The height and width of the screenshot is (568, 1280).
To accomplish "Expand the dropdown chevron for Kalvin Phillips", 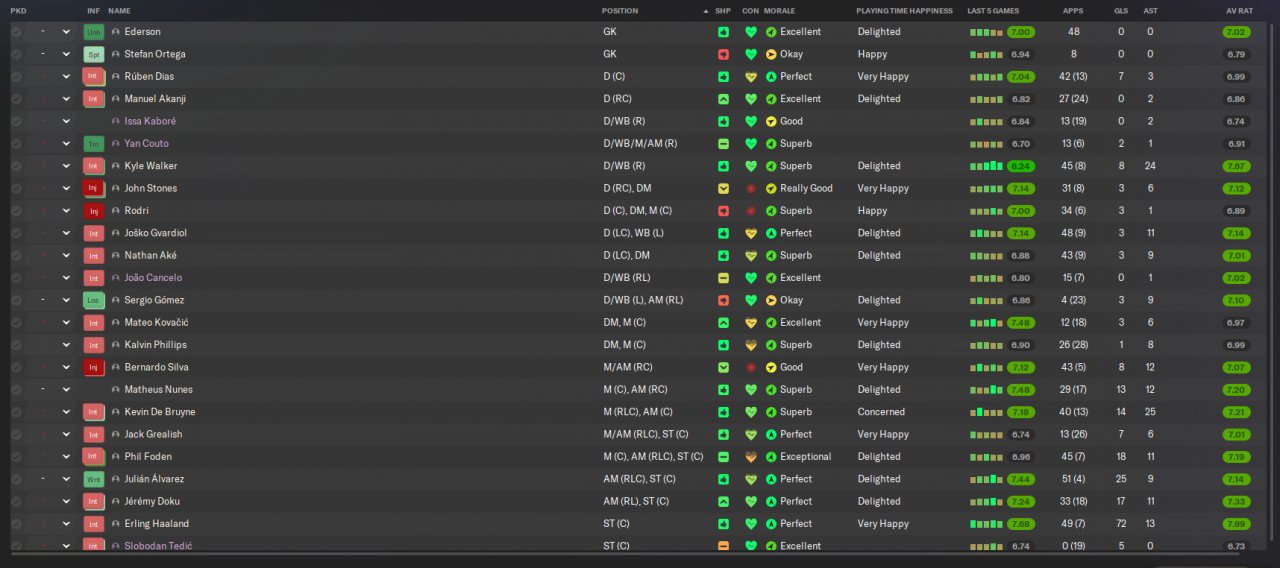I will point(67,345).
